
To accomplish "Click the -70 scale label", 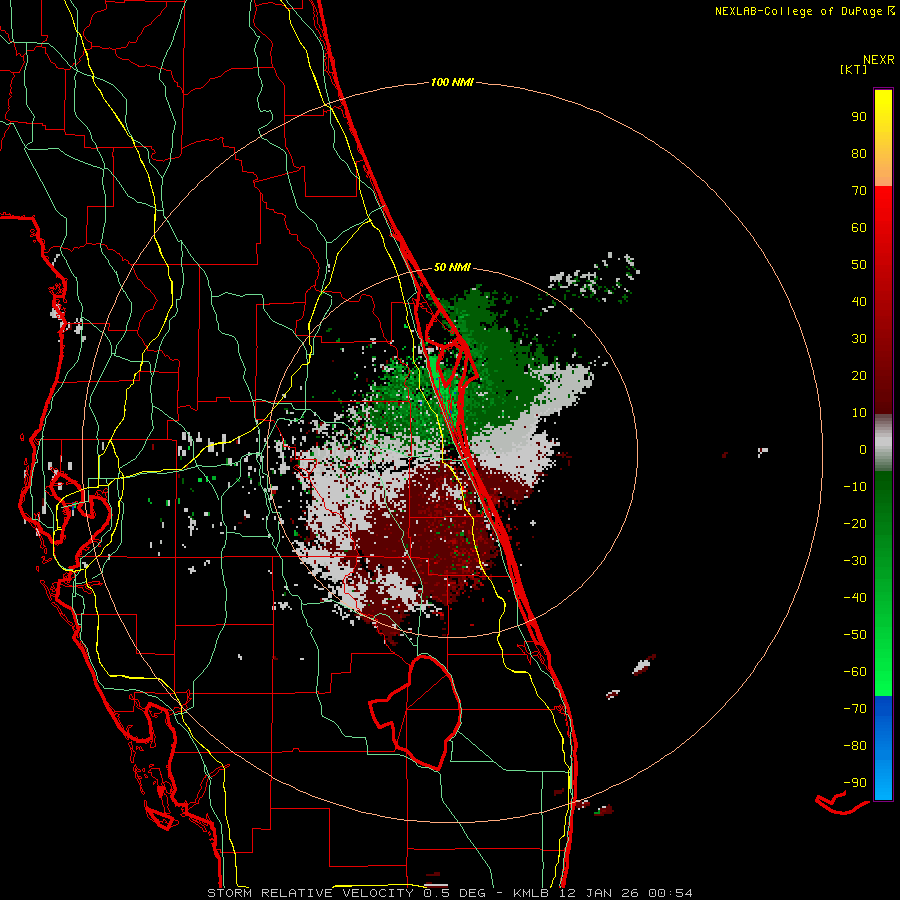I will (855, 709).
